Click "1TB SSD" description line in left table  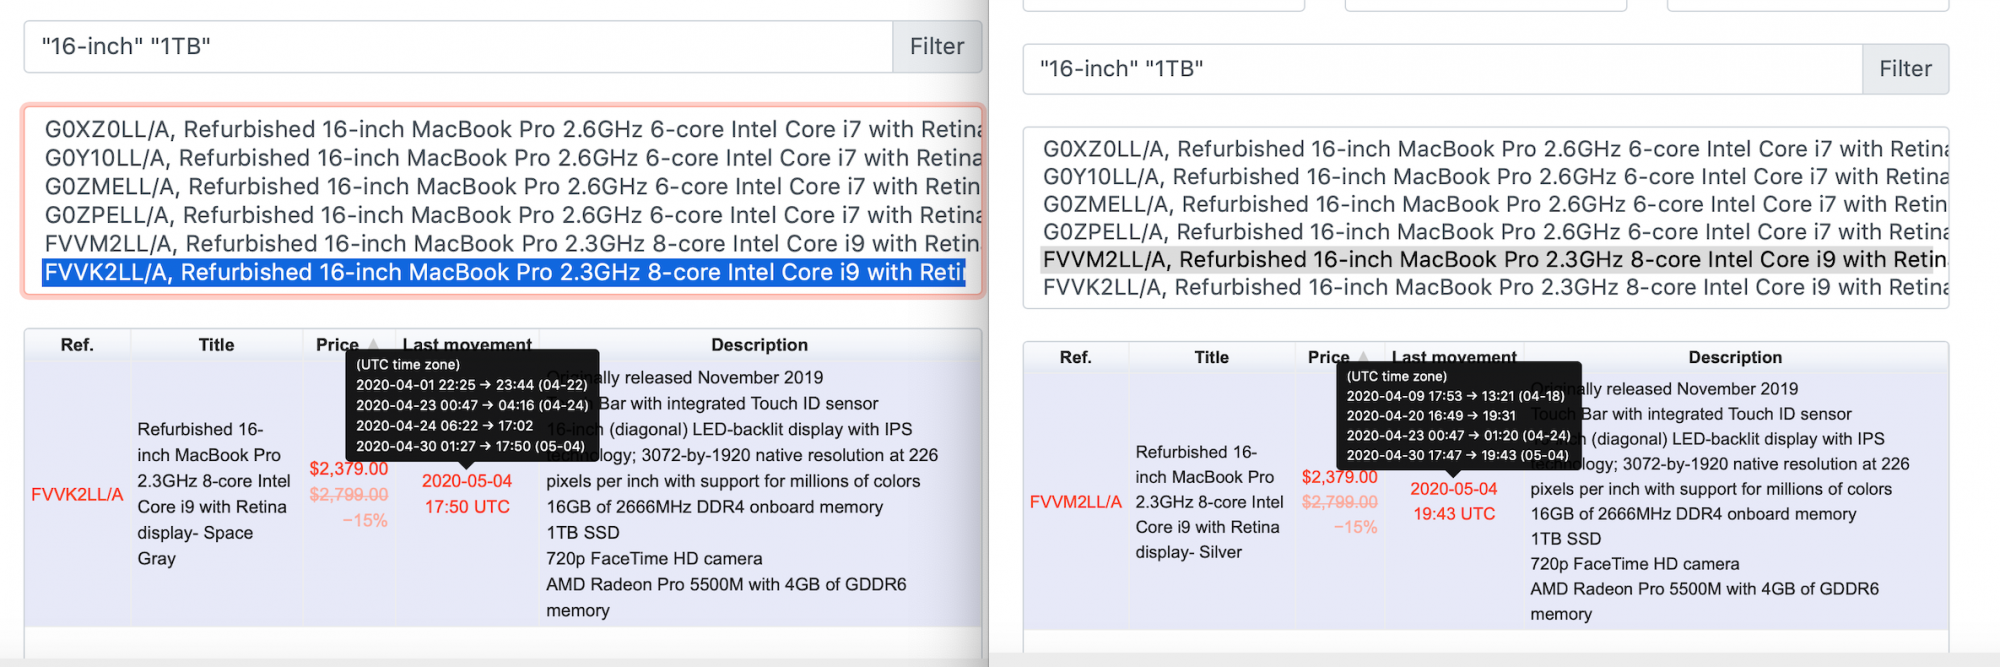click(583, 533)
